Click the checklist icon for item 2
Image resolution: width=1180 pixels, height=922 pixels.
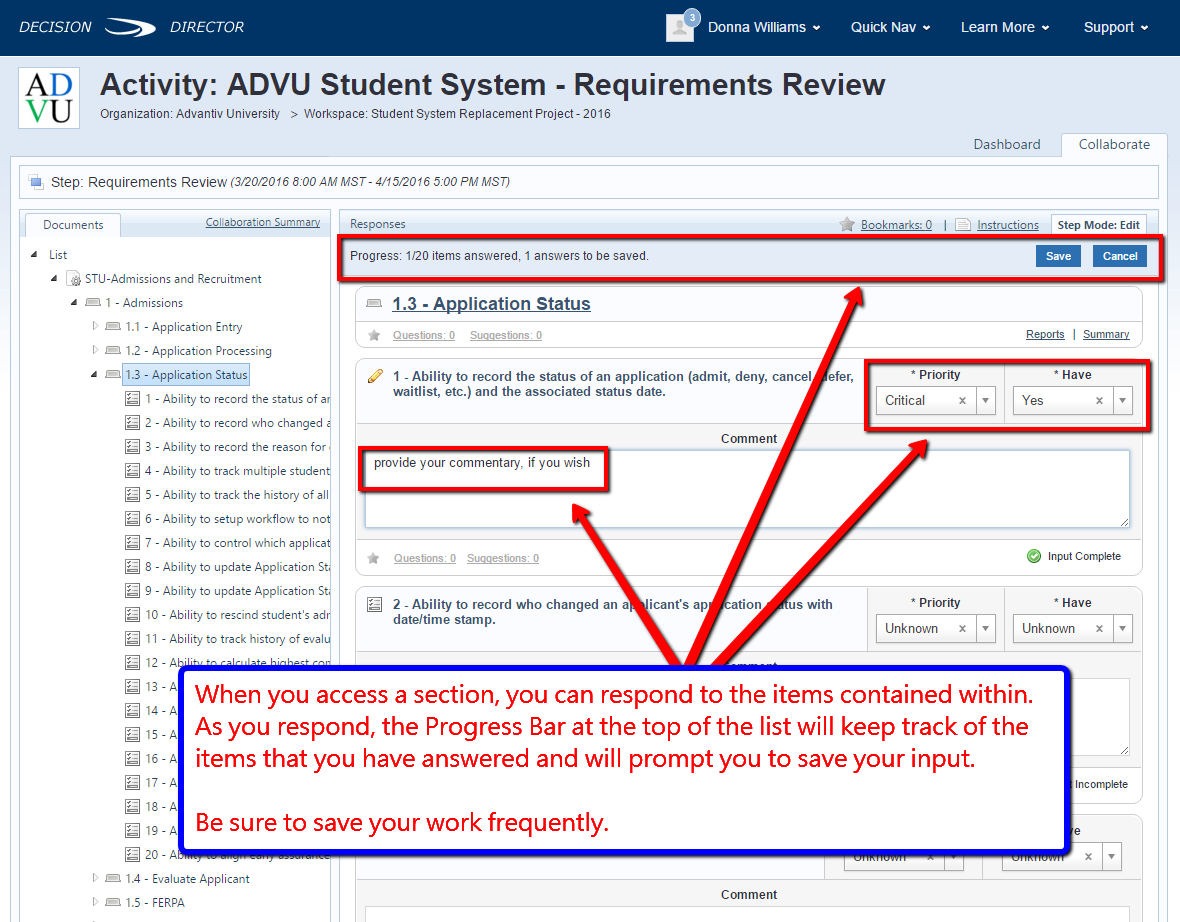point(374,604)
